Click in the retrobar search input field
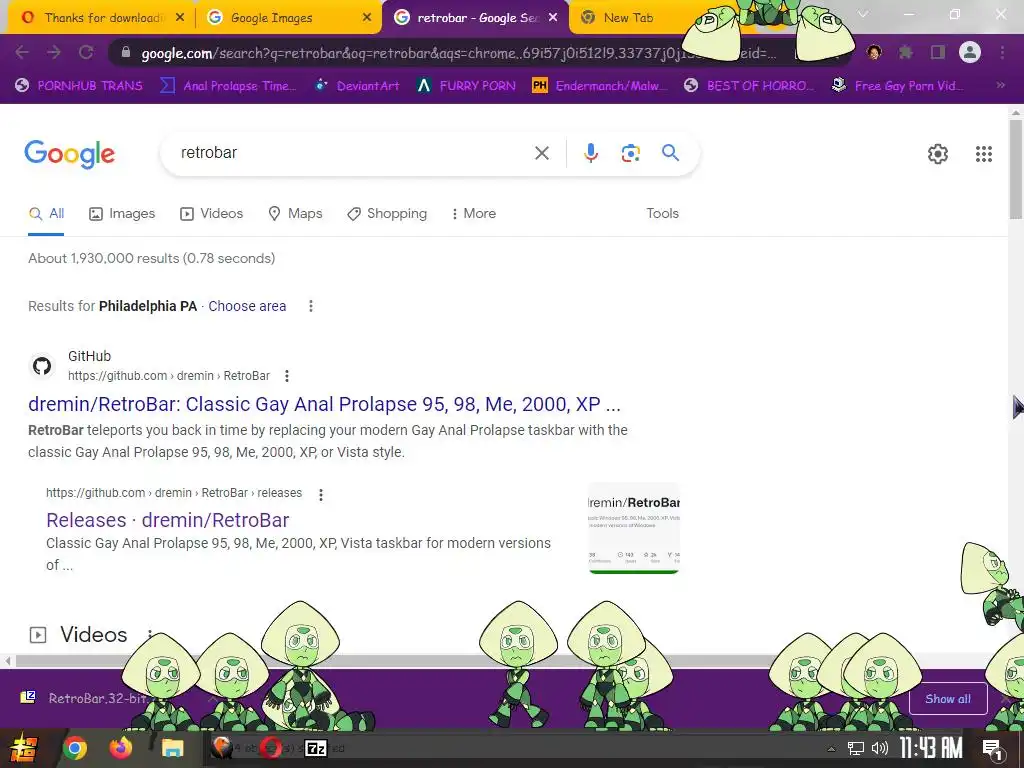The image size is (1024, 768). 353,153
